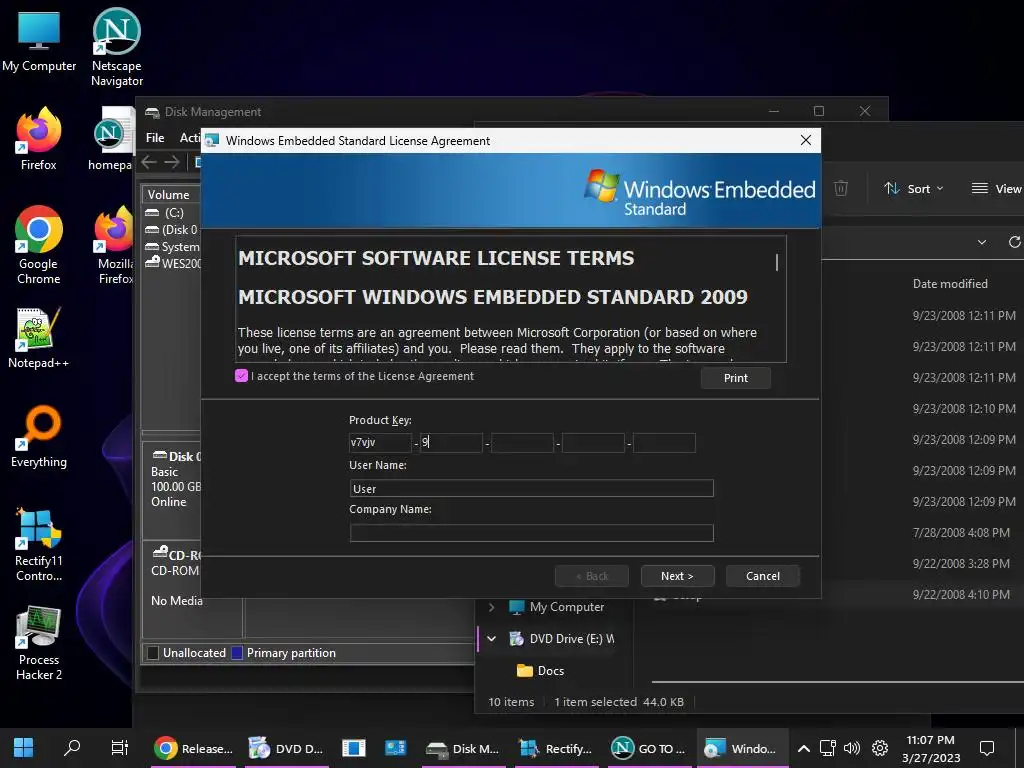Click the refresh icon in File Explorer

(x=1014, y=242)
